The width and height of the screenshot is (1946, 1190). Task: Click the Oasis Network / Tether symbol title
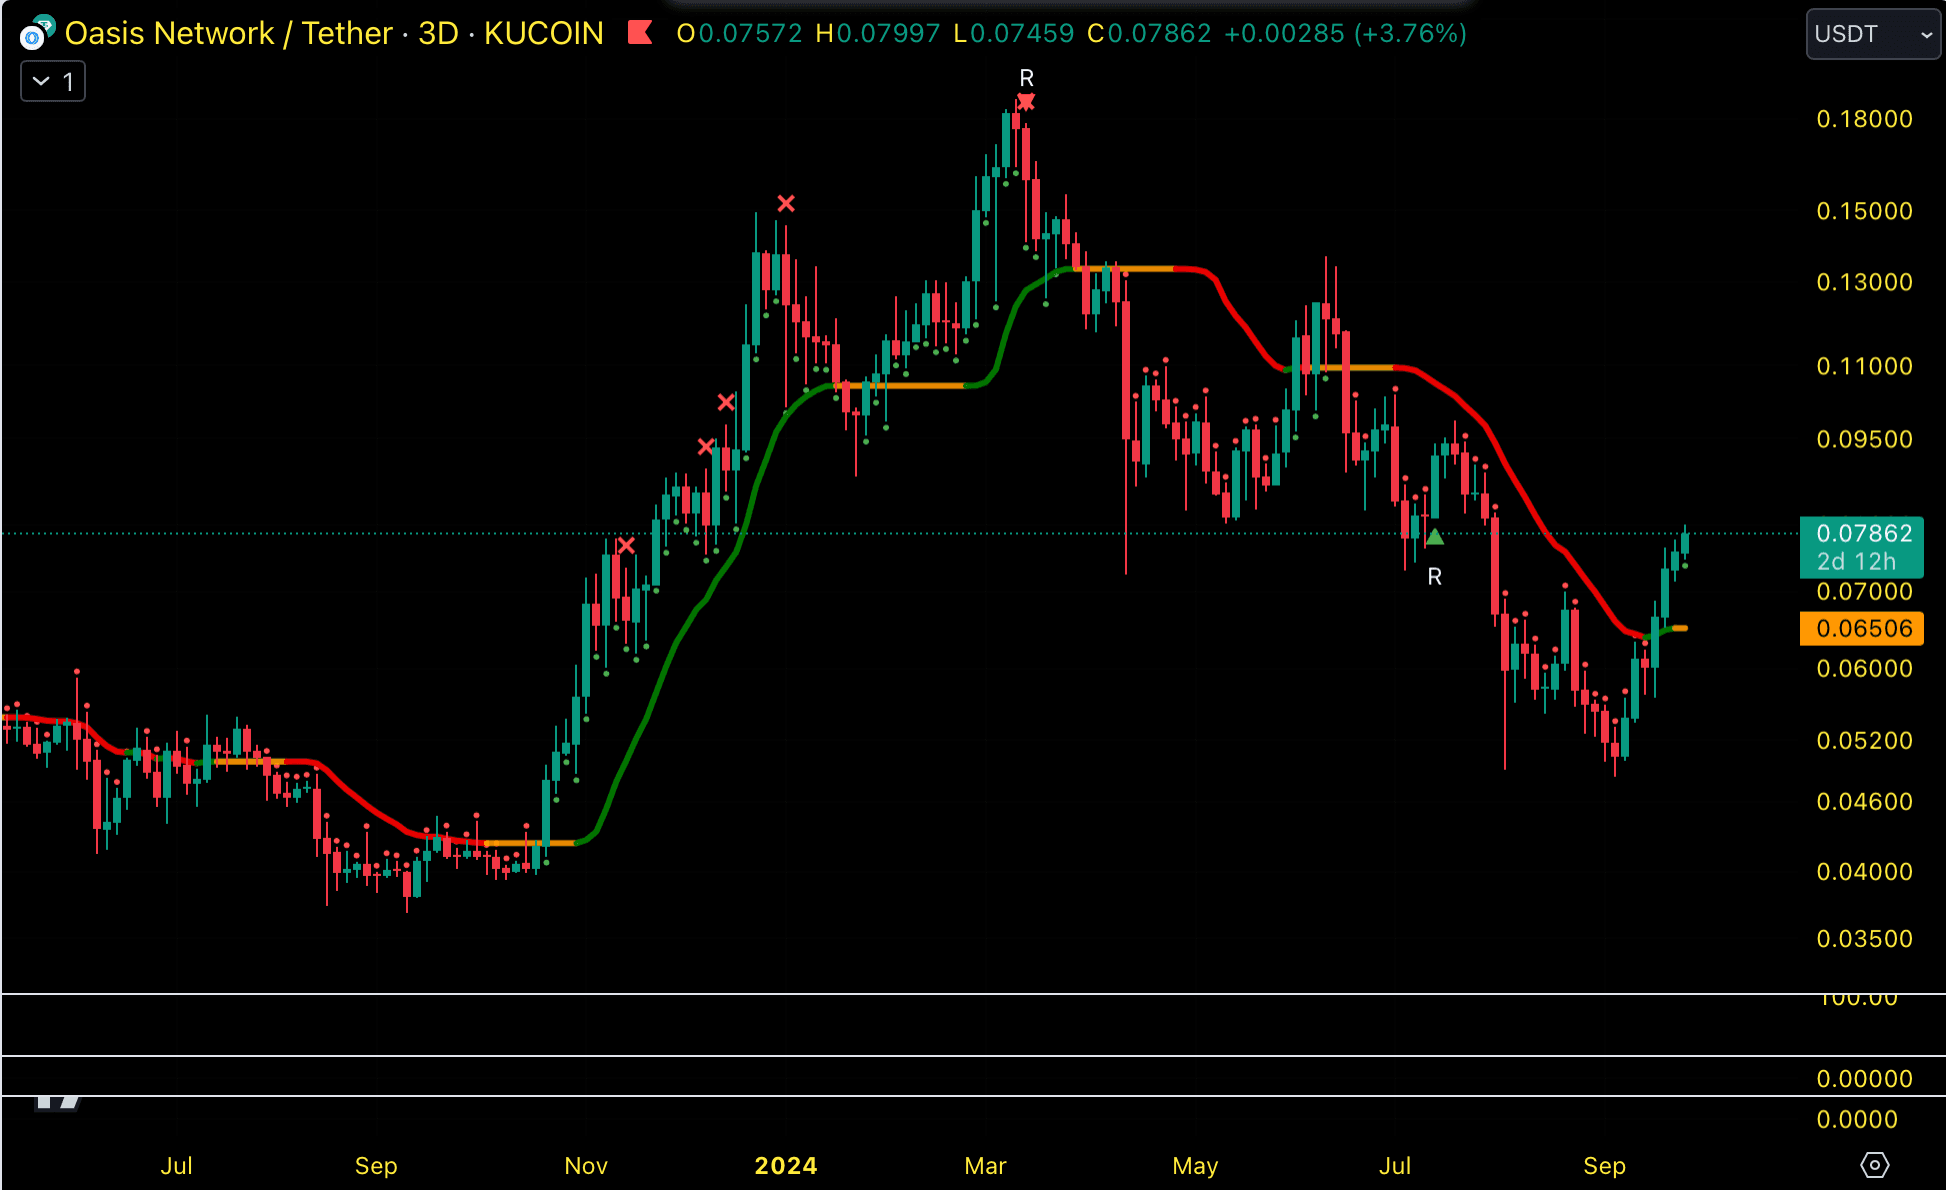pyautogui.click(x=229, y=33)
